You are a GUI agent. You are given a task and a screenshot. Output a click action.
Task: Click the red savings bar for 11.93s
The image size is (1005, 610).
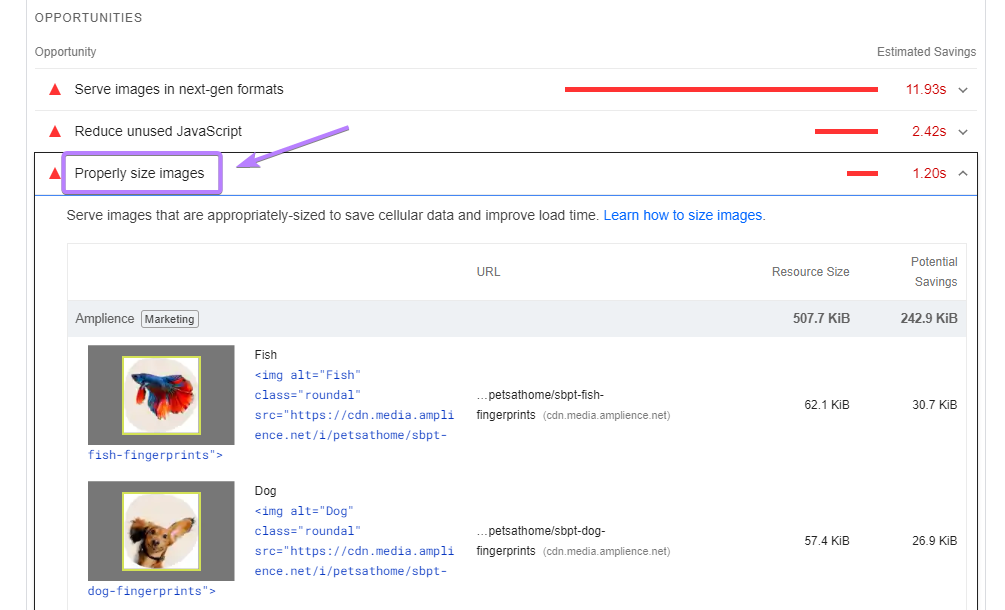click(720, 88)
